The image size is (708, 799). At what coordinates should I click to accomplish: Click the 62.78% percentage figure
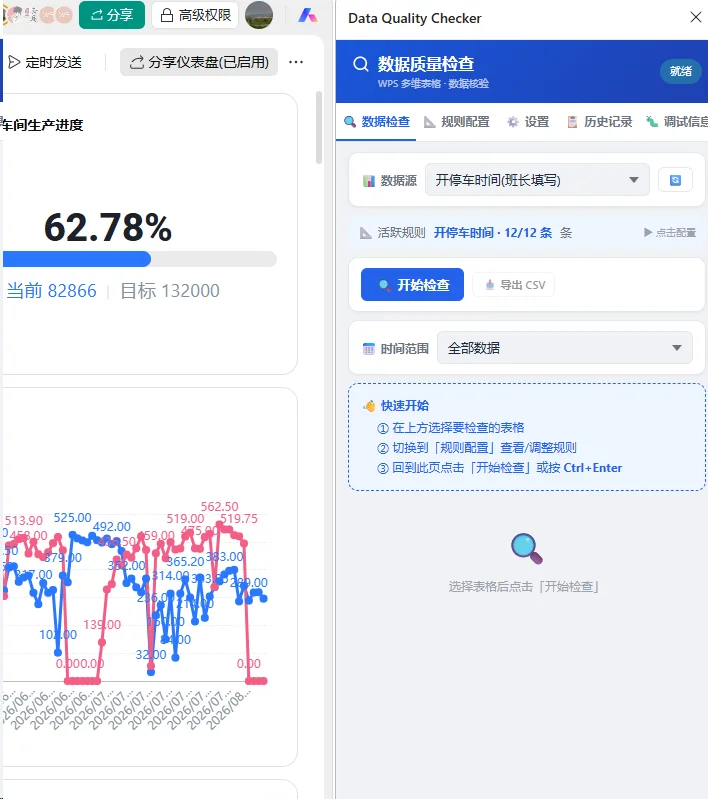(108, 227)
